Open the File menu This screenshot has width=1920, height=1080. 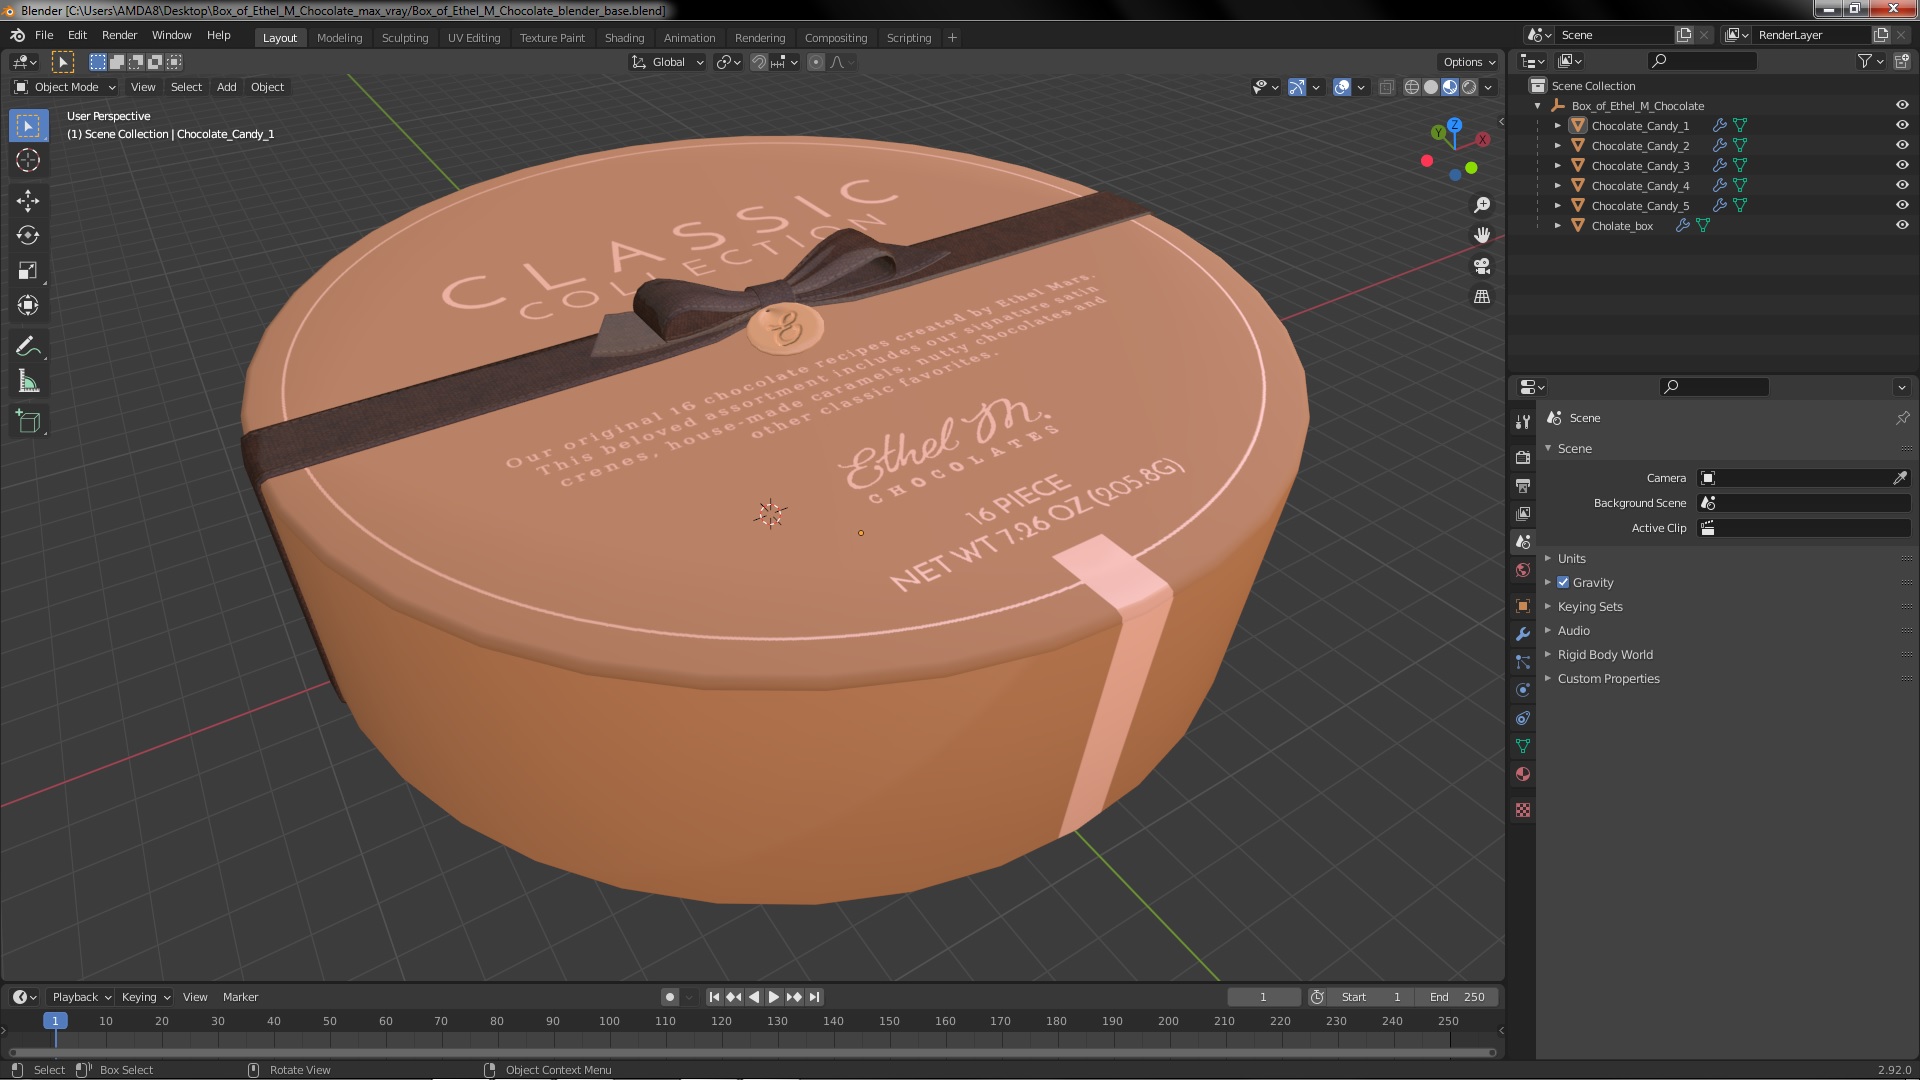click(x=44, y=35)
